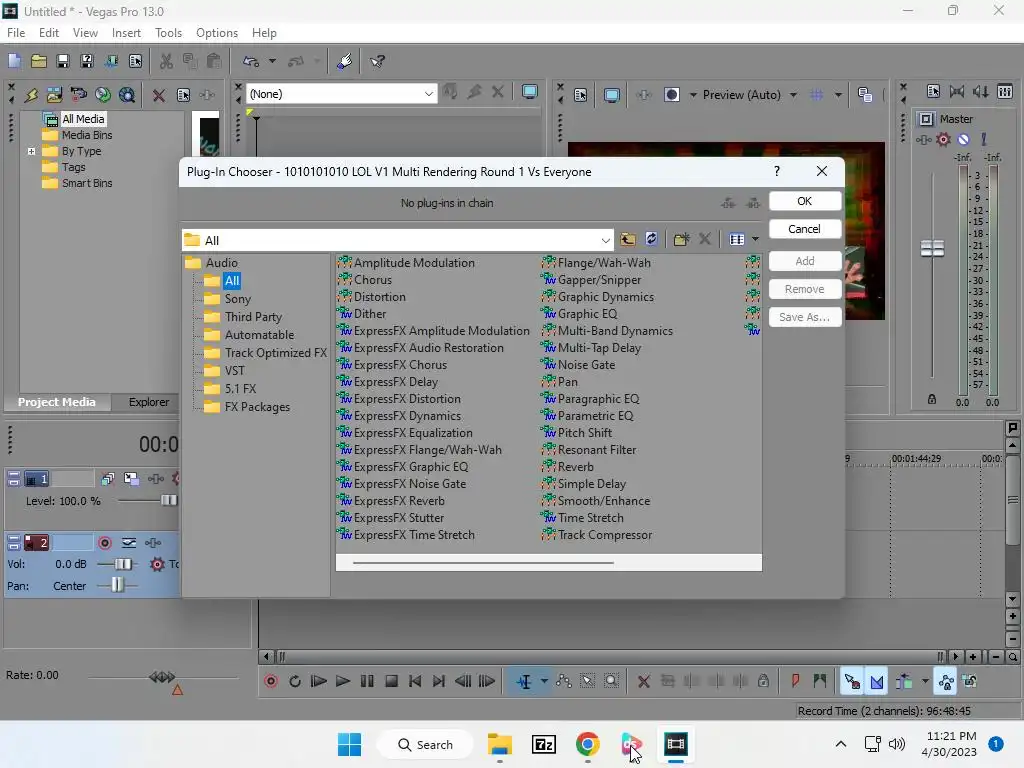
Task: Open the Tools menu
Action: [168, 33]
